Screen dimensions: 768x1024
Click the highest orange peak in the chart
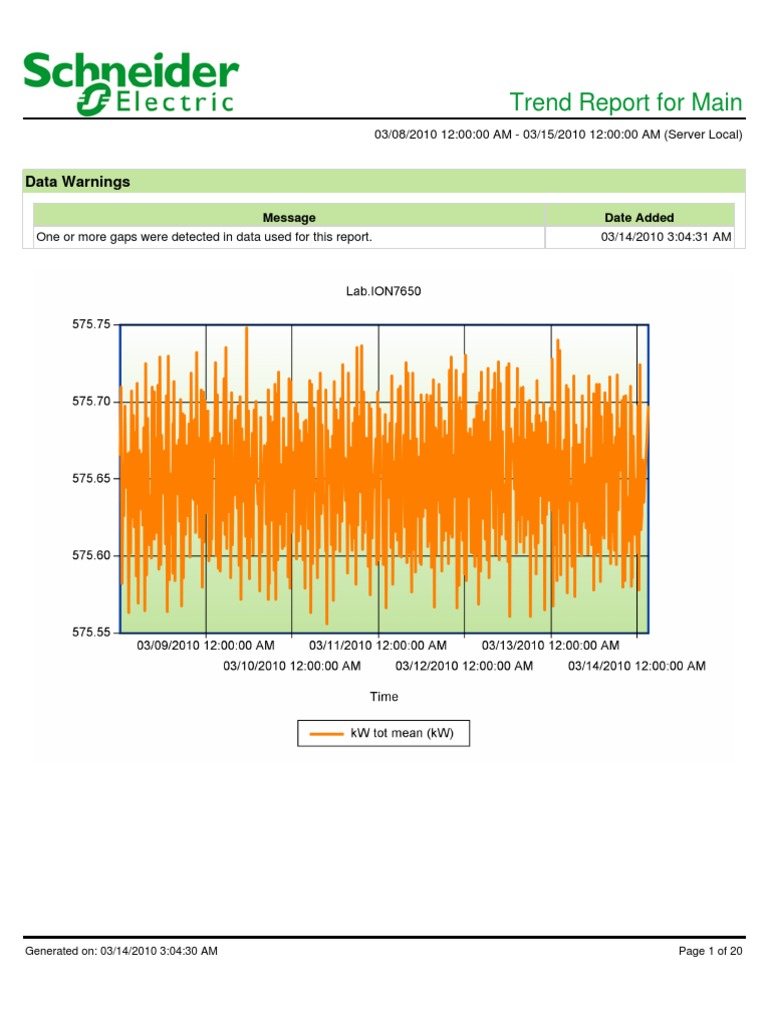(246, 328)
